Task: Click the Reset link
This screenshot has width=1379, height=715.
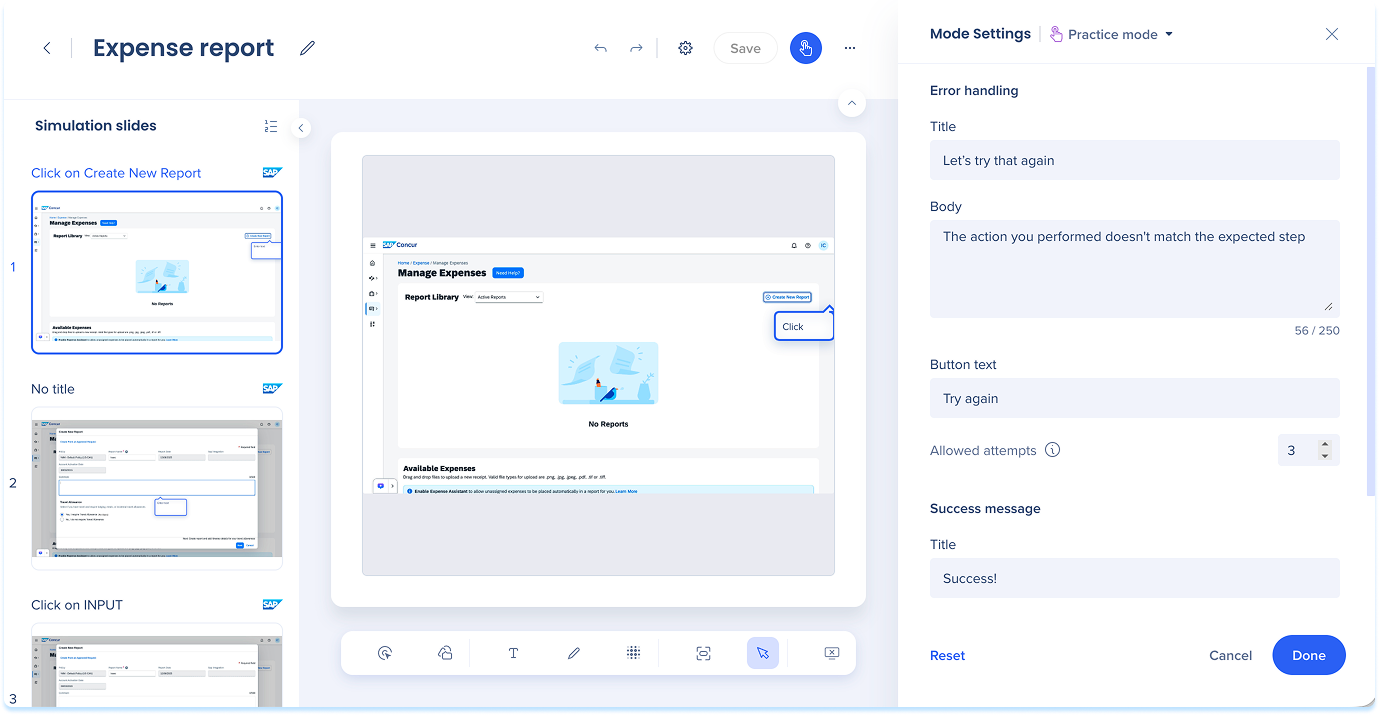Action: (947, 656)
